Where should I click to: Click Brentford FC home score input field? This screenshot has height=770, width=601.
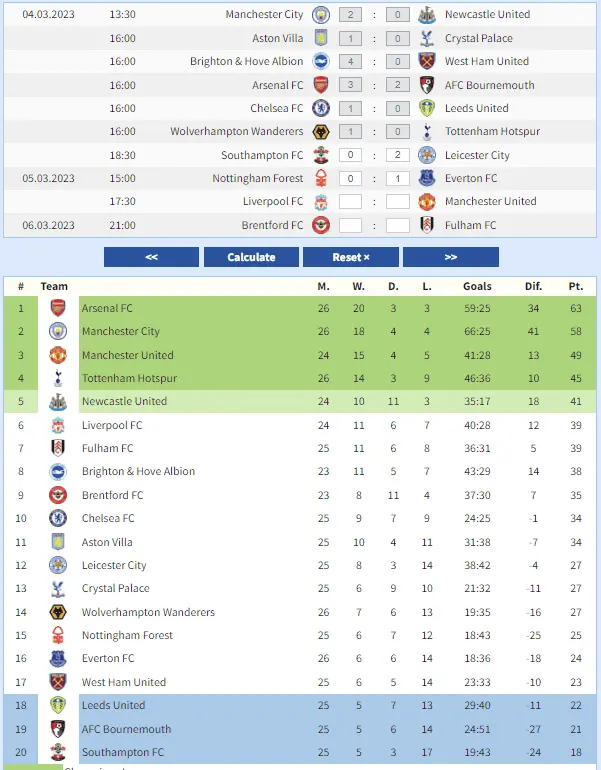350,225
